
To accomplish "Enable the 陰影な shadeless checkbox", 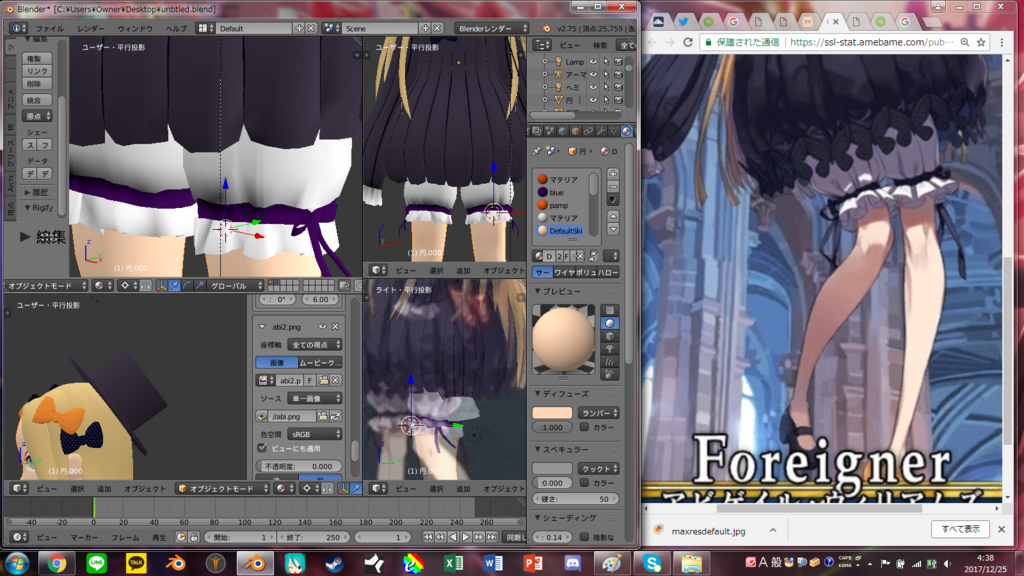I will point(584,537).
